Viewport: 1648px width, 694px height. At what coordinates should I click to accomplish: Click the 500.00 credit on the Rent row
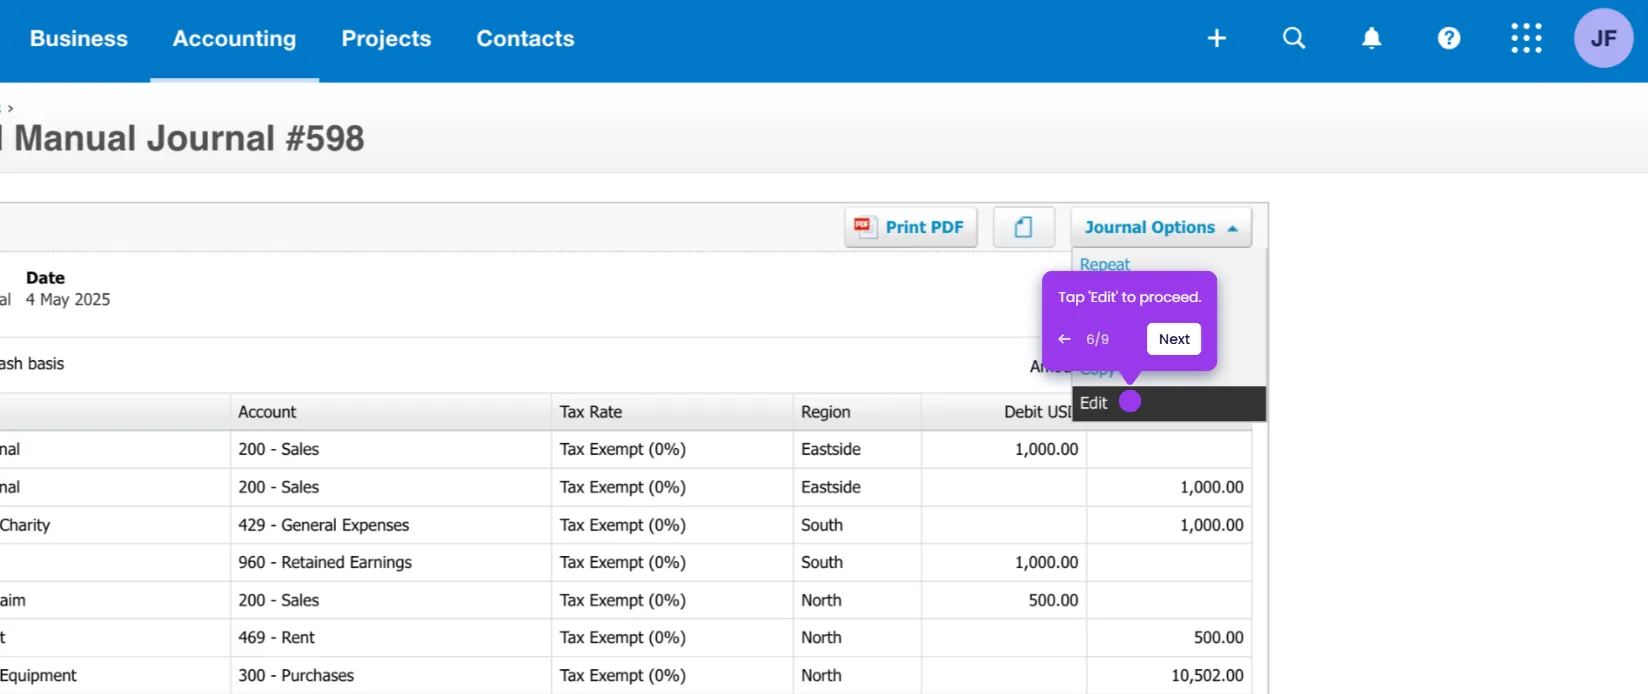pos(1218,637)
